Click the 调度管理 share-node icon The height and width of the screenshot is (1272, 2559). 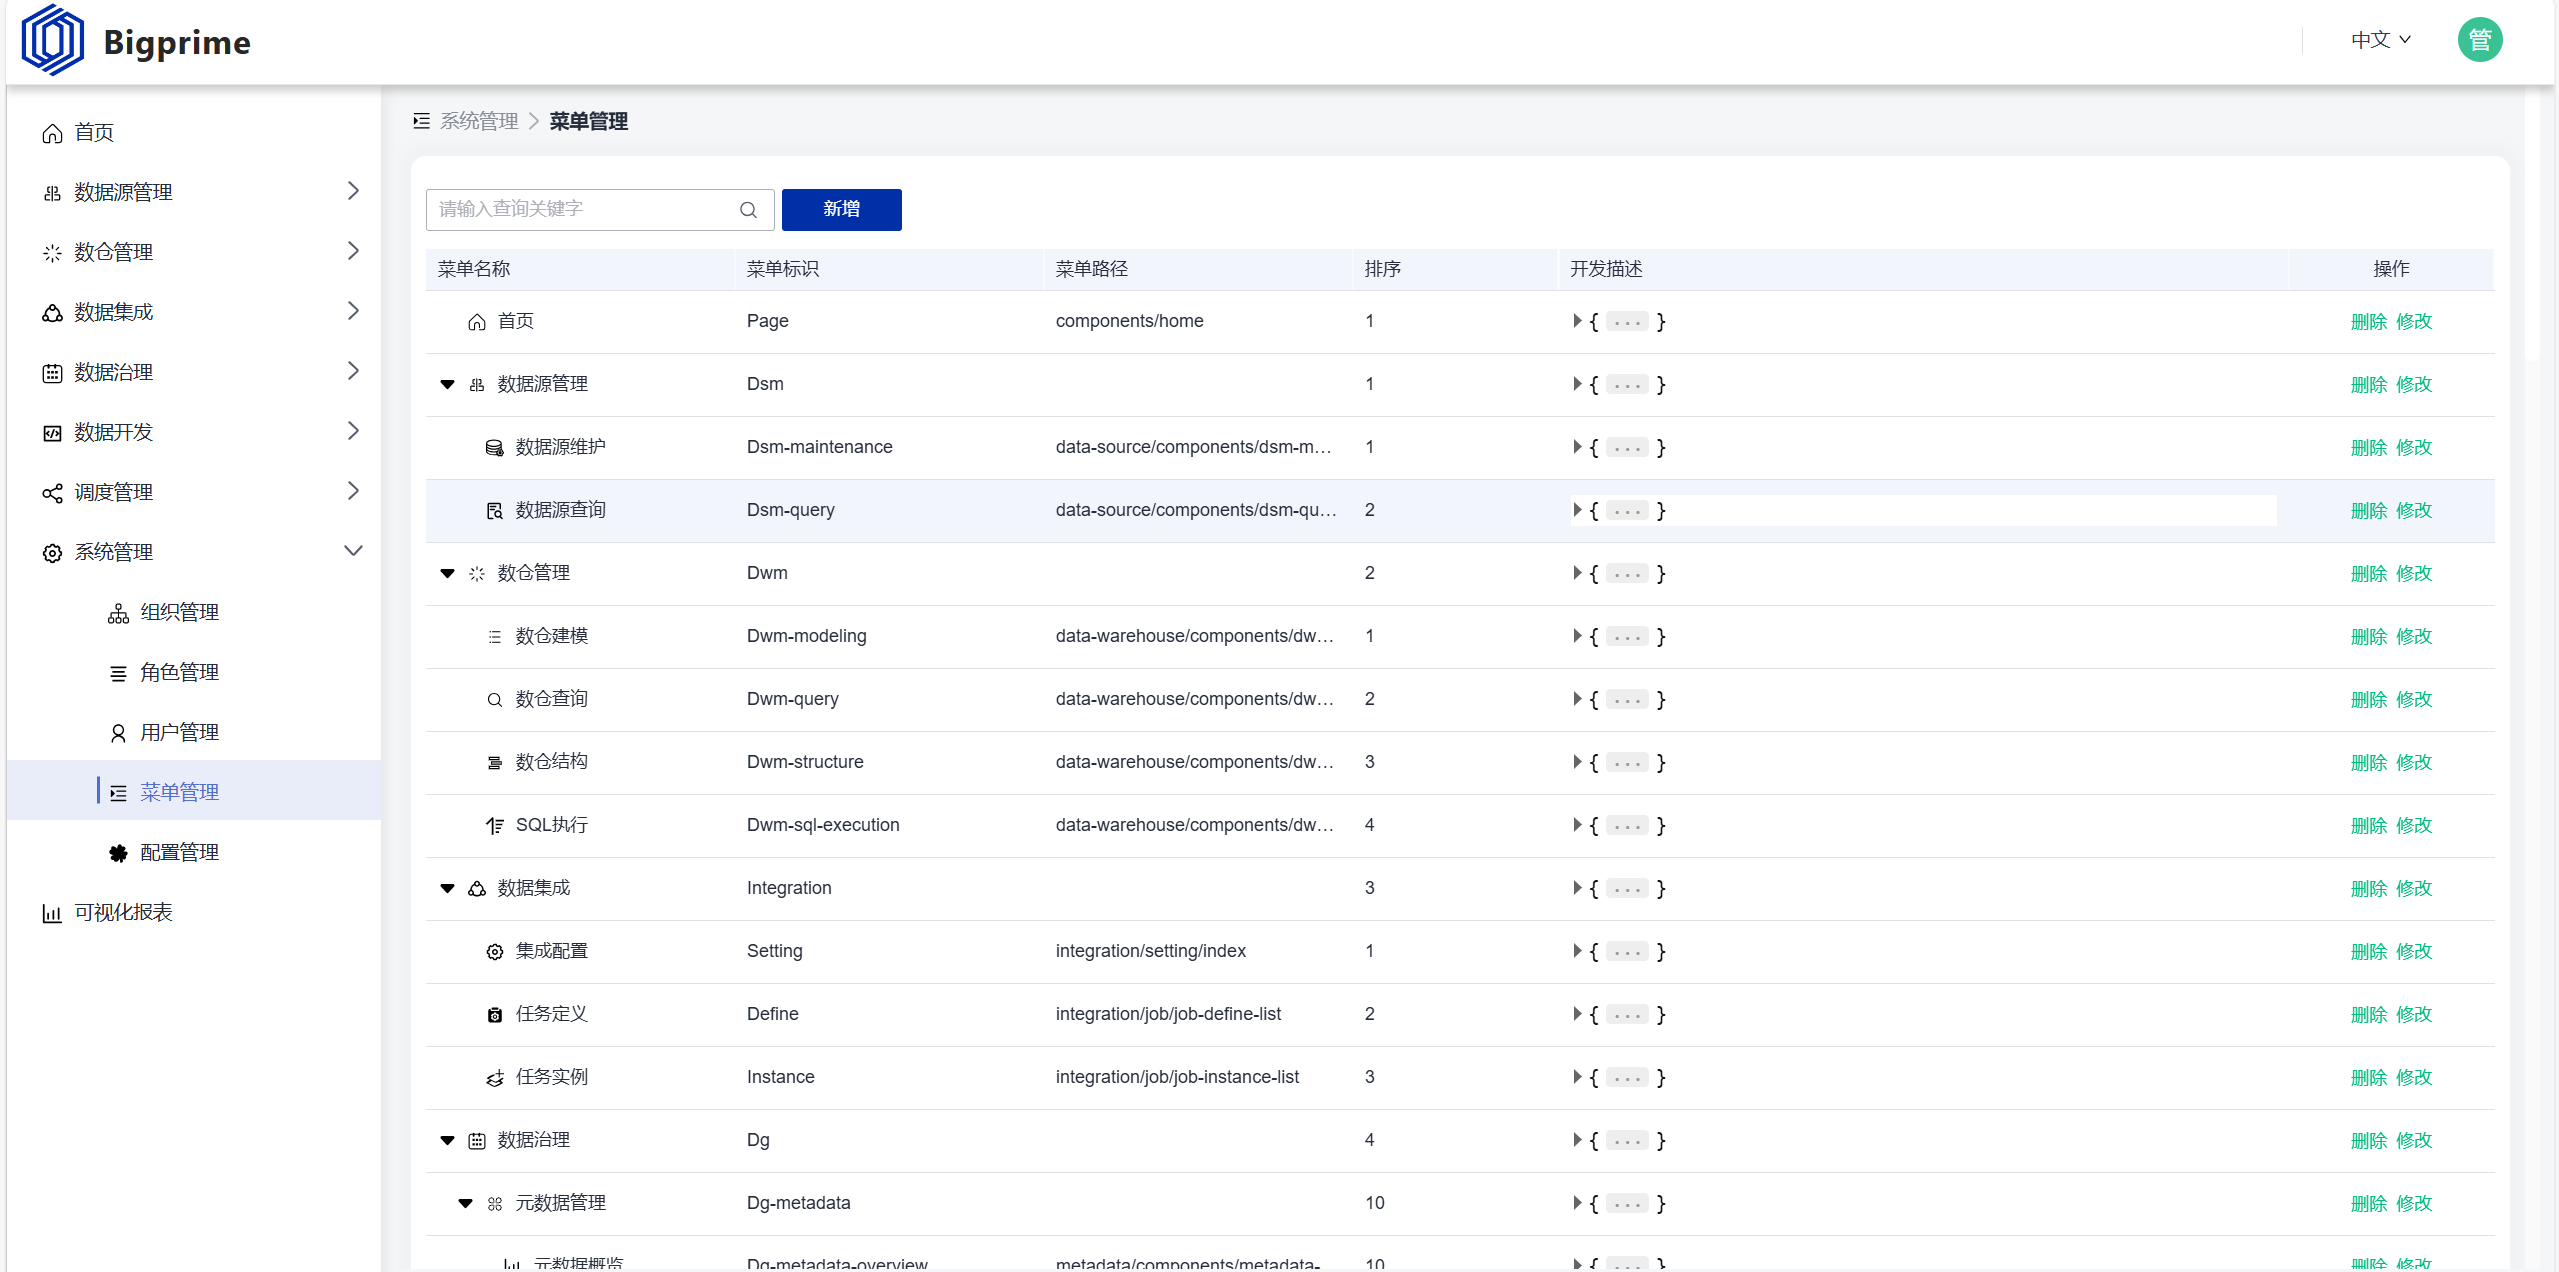coord(52,493)
